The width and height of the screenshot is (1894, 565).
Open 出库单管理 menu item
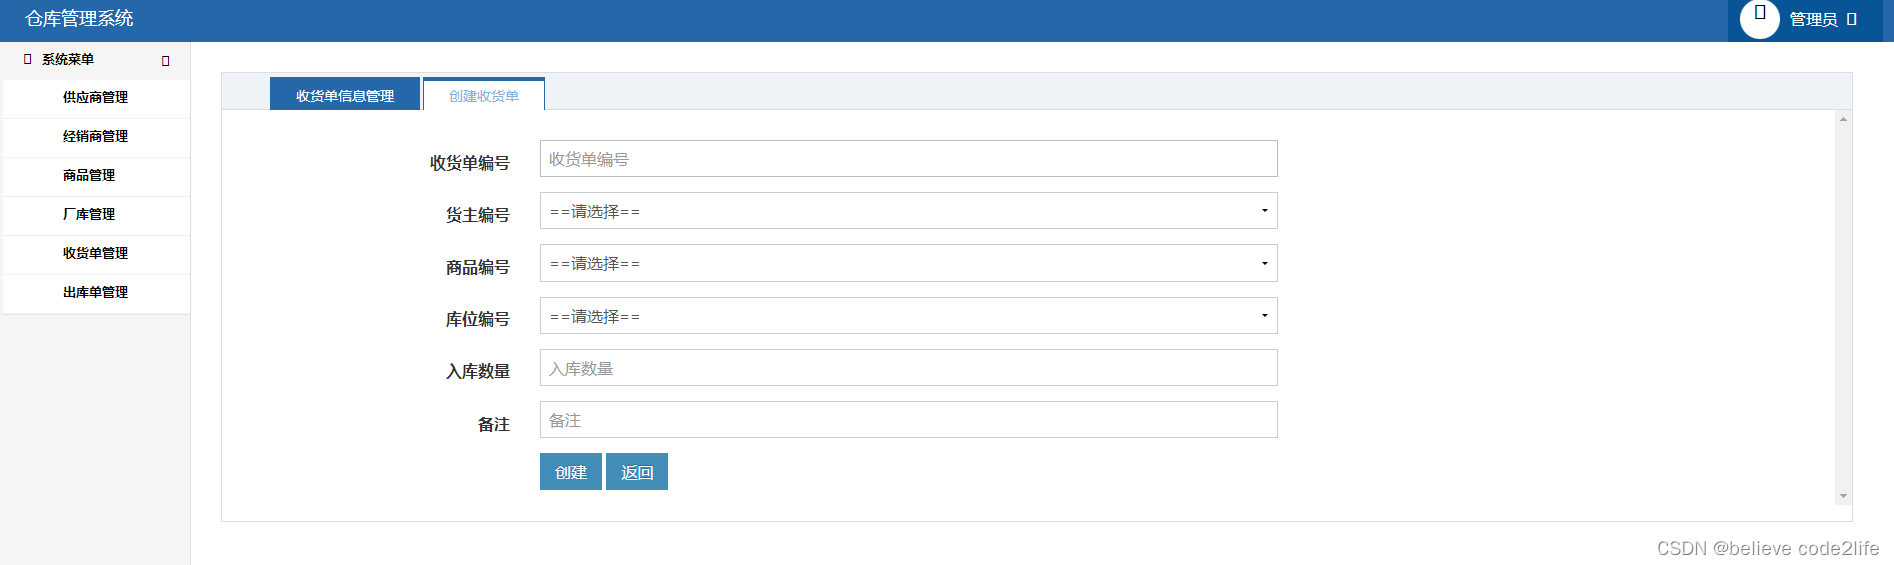click(96, 293)
